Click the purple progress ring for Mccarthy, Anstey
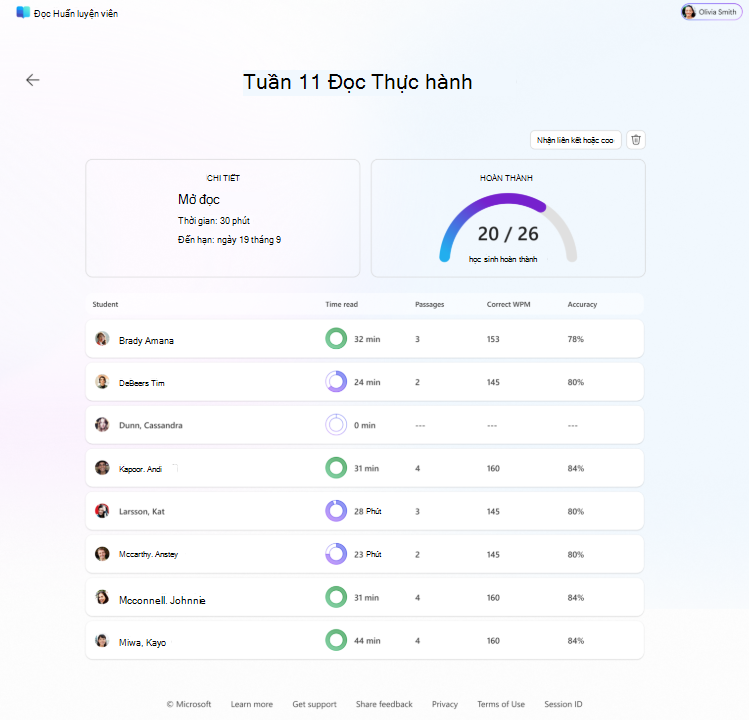Viewport: 749px width, 720px height. point(336,554)
